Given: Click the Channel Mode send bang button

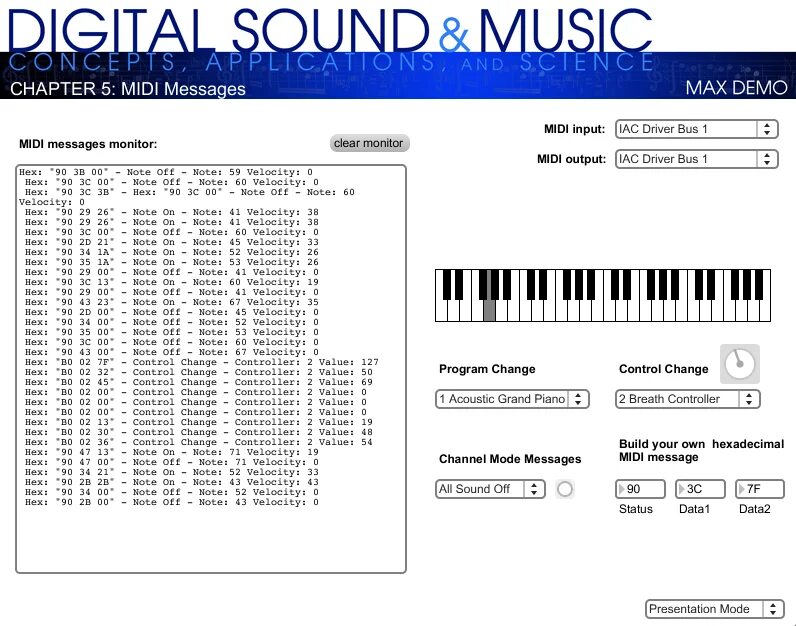Looking at the screenshot, I should [x=565, y=489].
